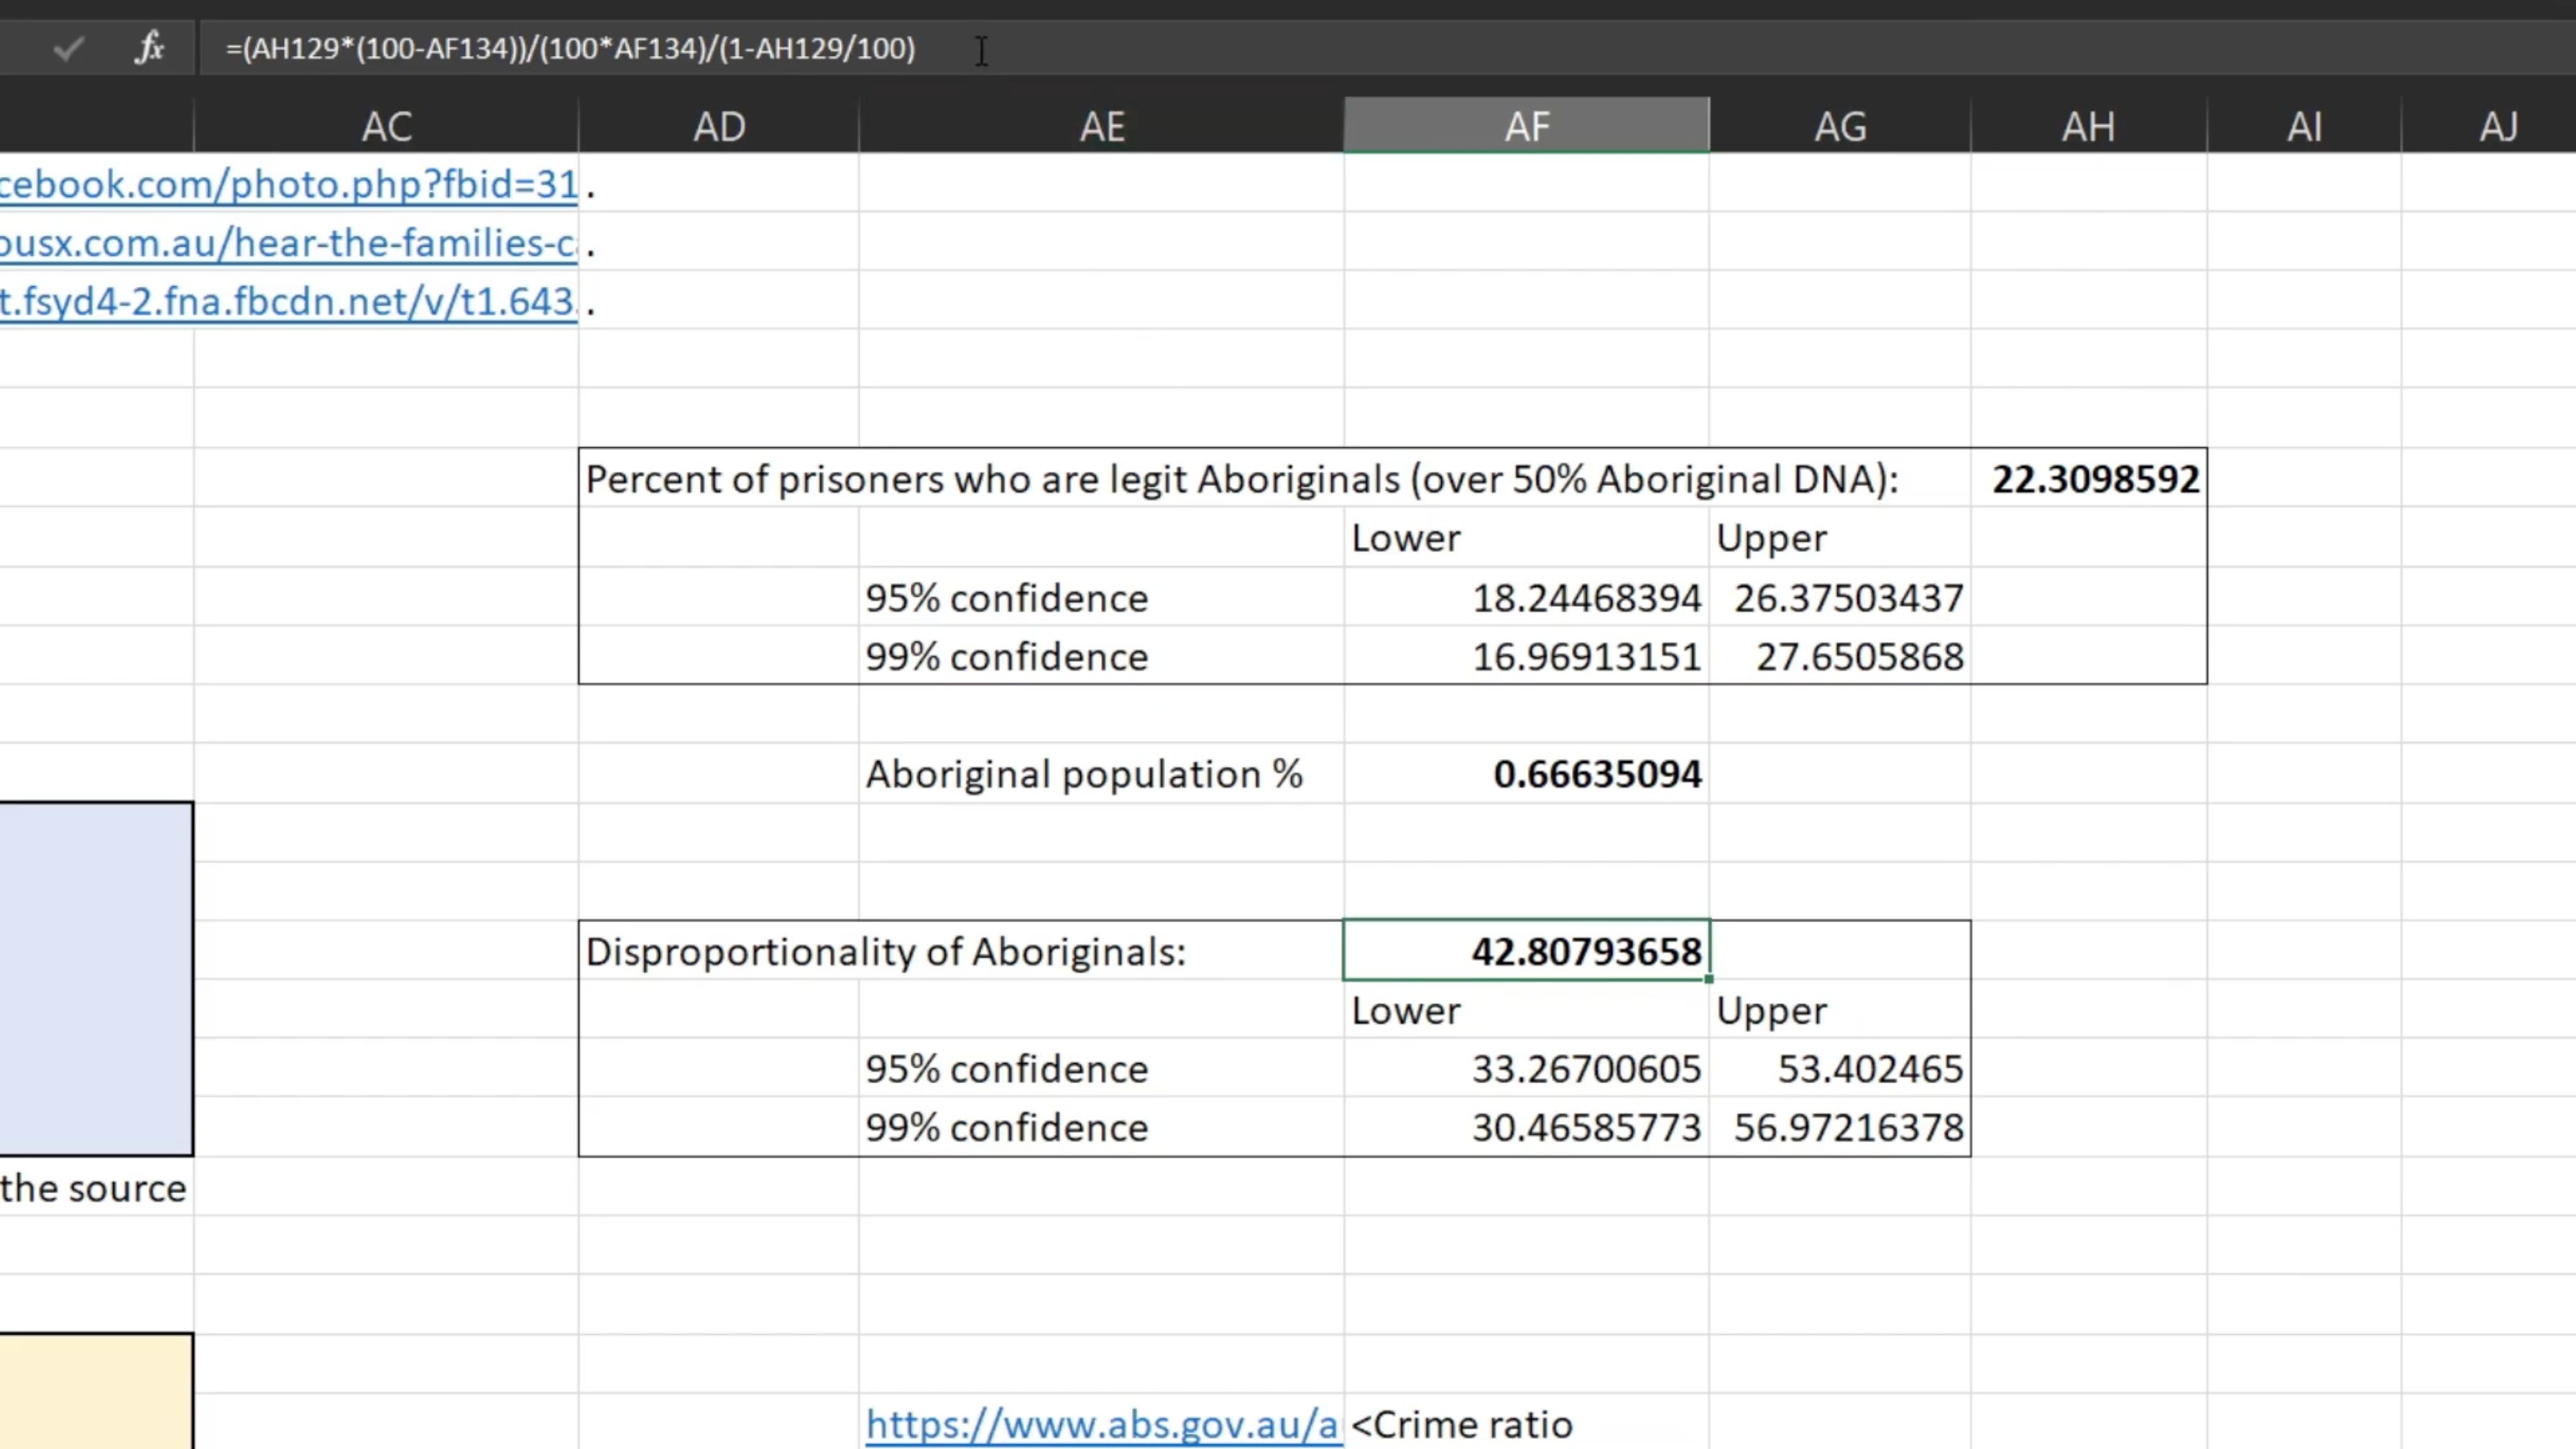Image resolution: width=2576 pixels, height=1449 pixels.
Task: Open the fbcdn.net hyperlink
Action: 288,301
